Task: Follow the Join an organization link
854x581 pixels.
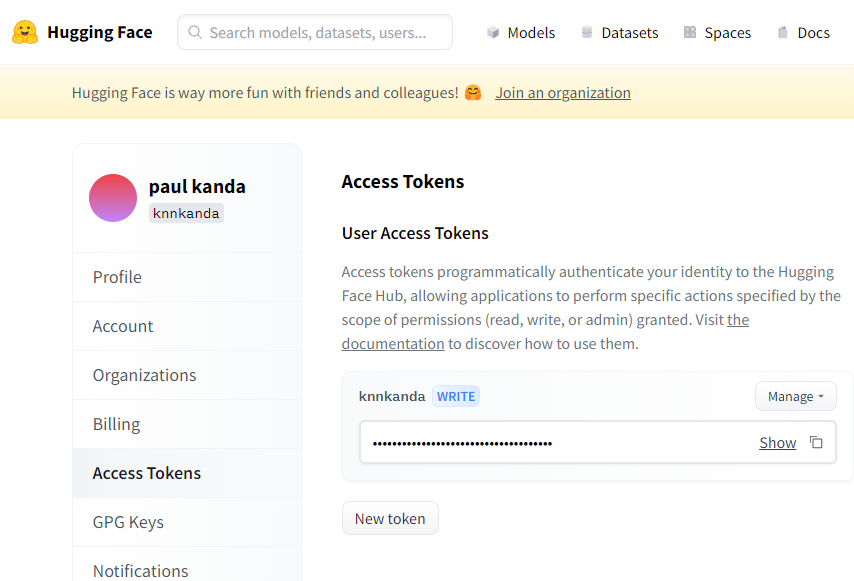Action: [563, 93]
